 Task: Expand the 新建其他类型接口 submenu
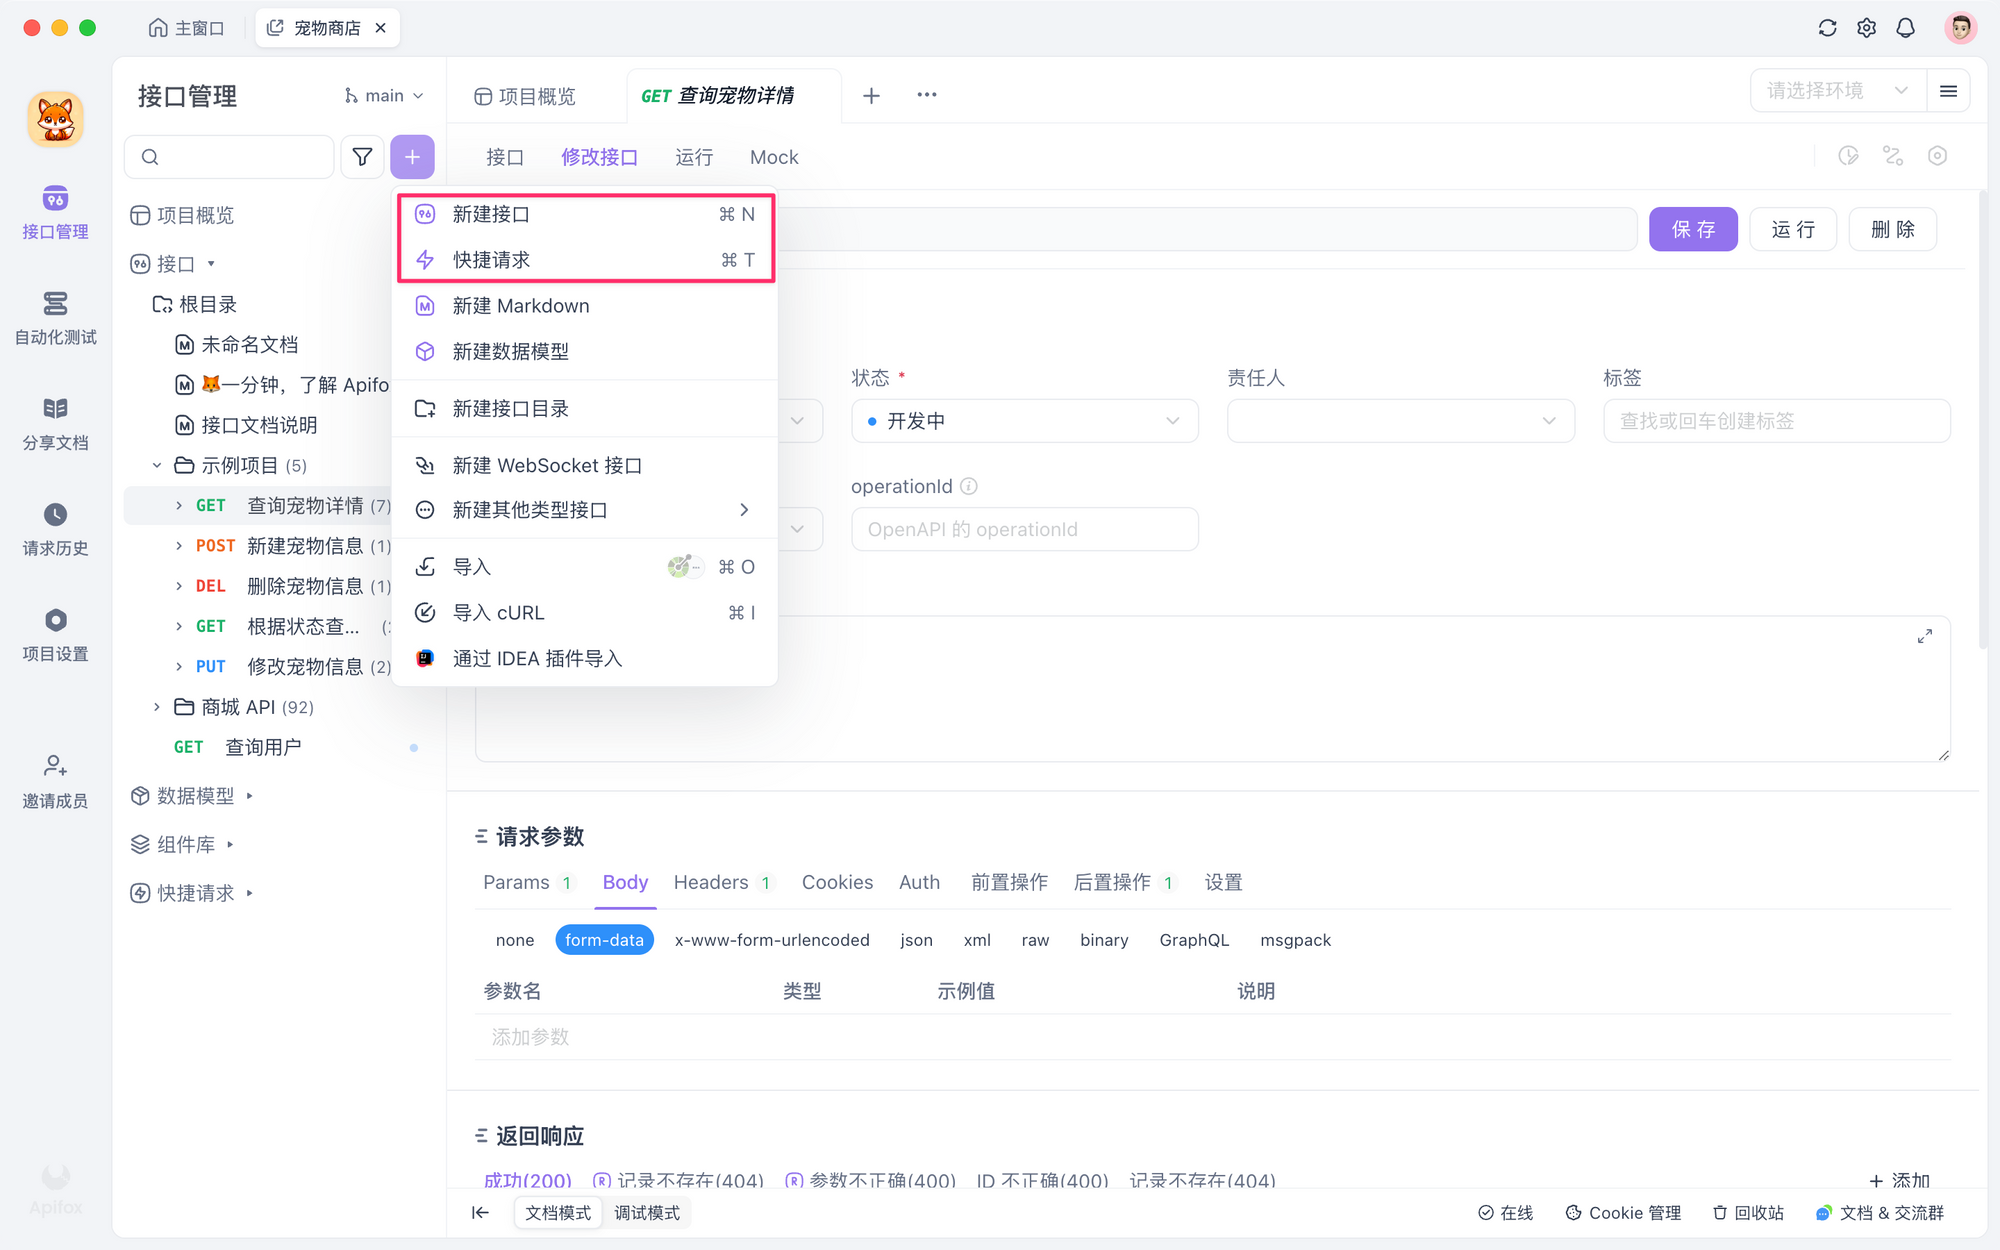pyautogui.click(x=585, y=510)
